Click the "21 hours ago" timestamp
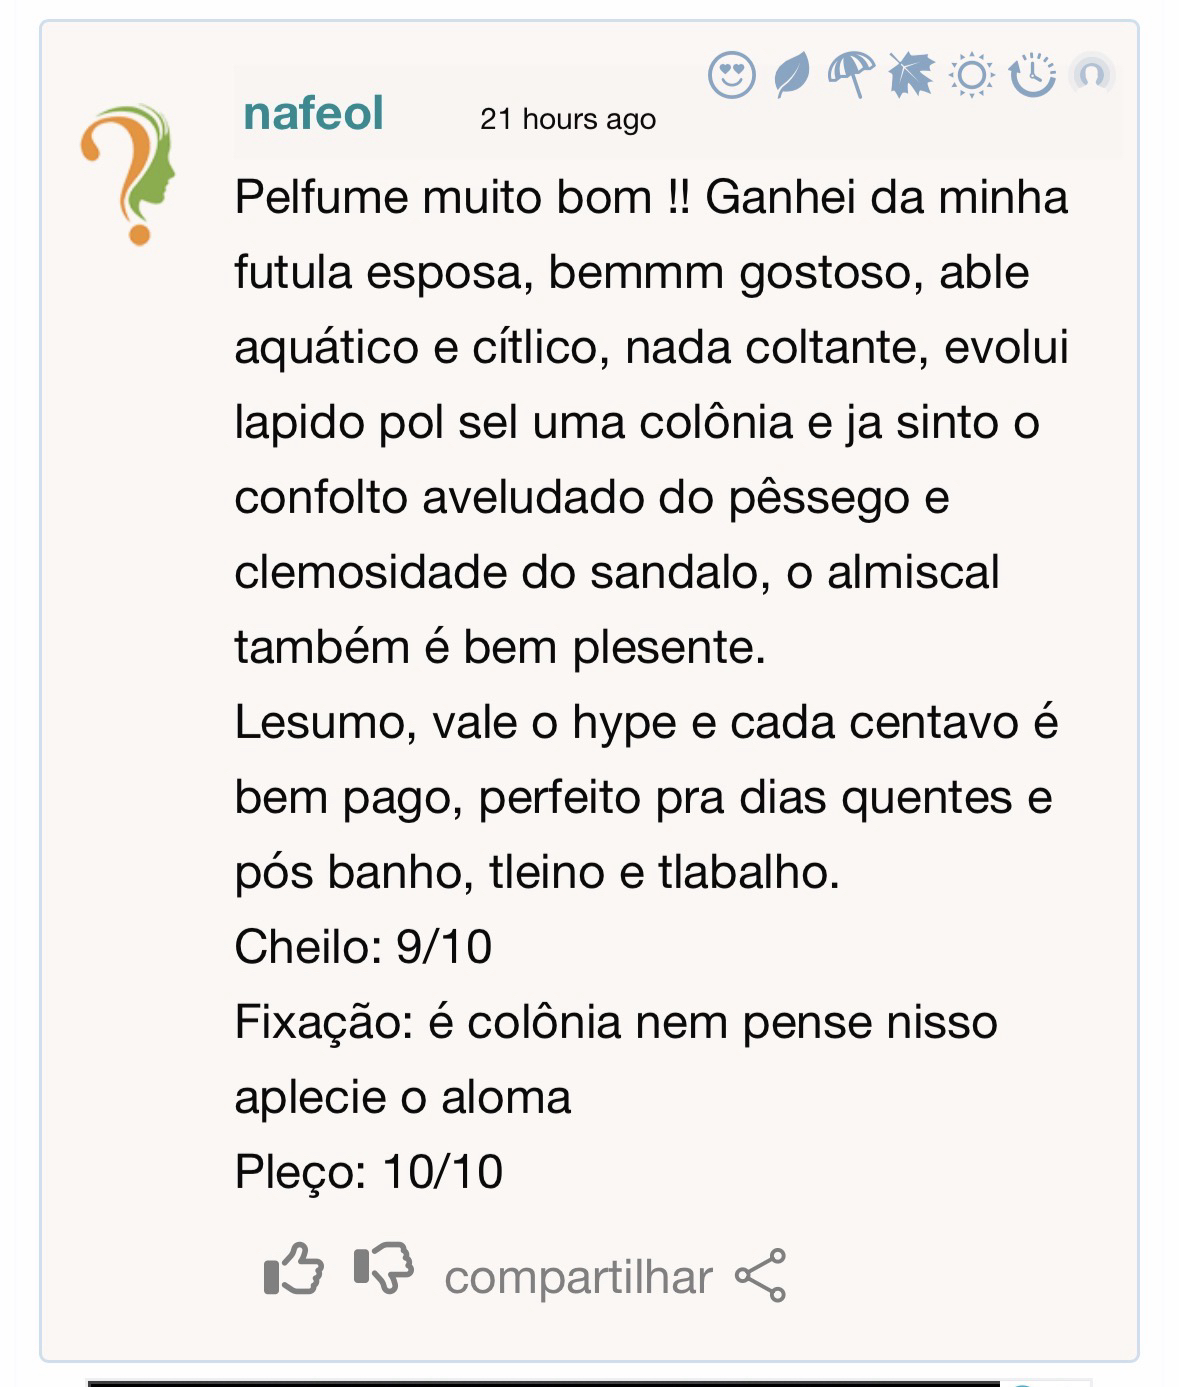 click(x=568, y=120)
